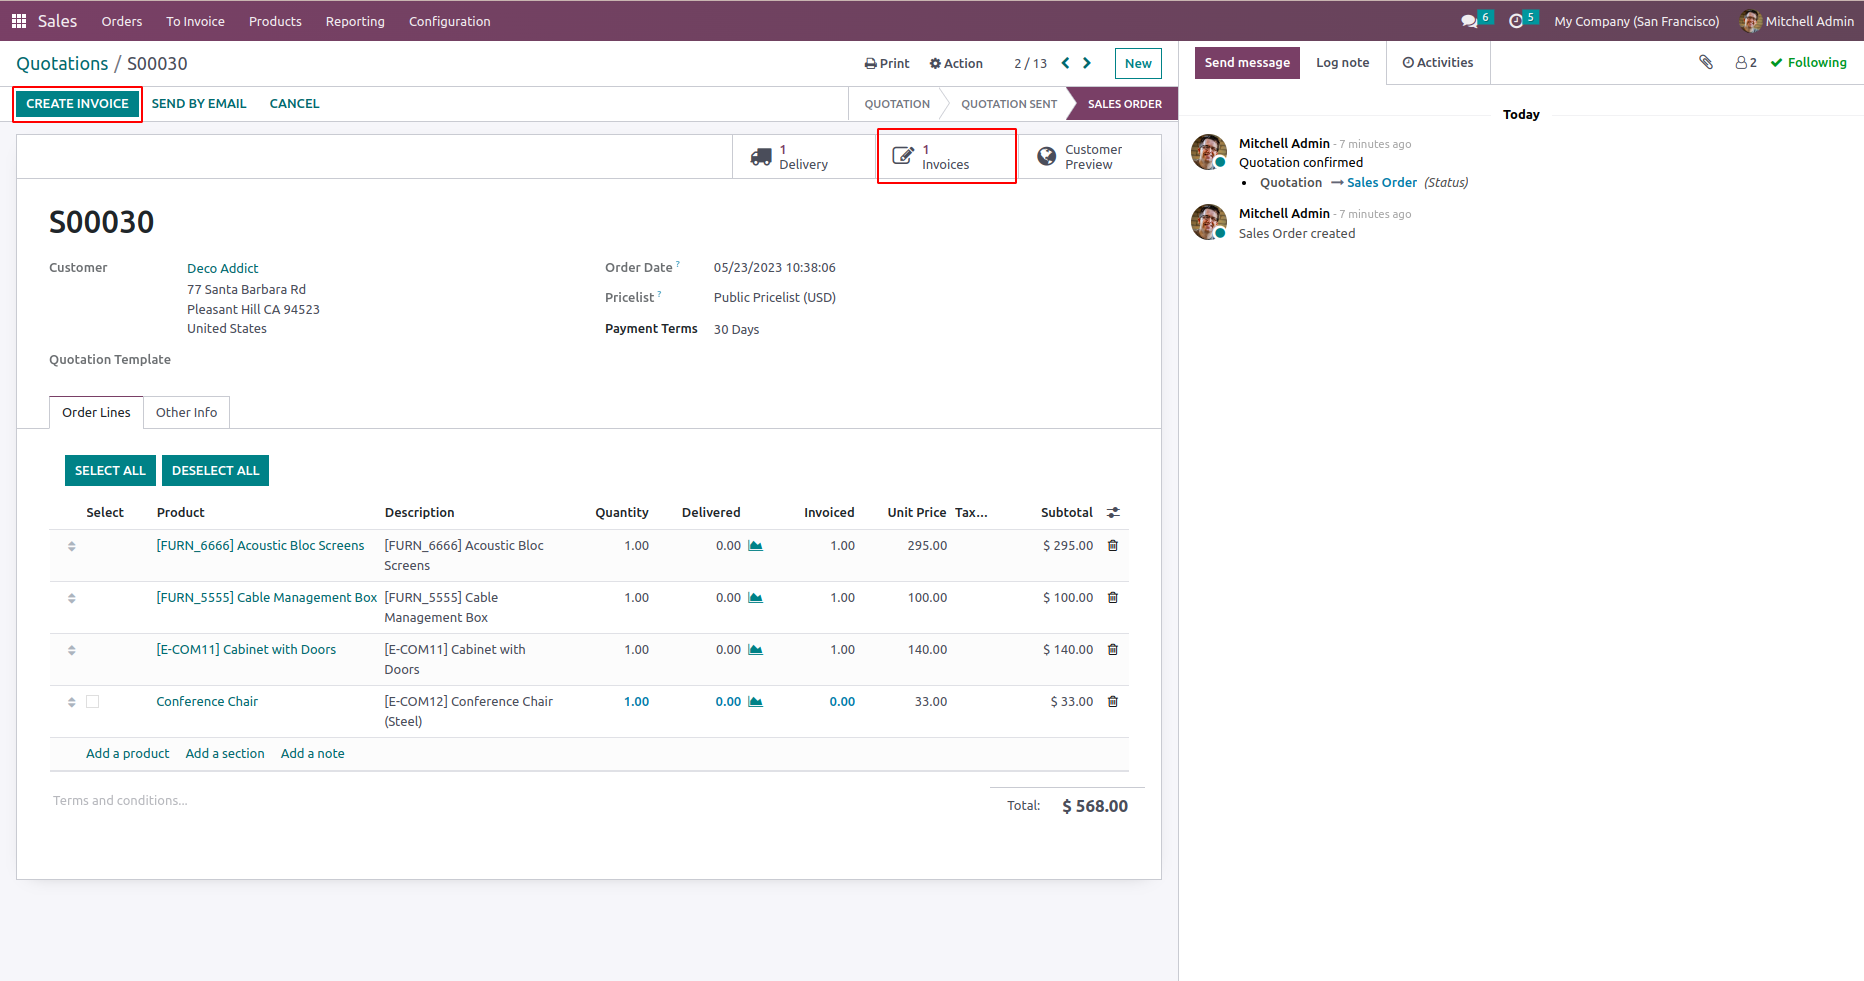Open the activities clock icon
Screen dimensions: 1864x981
tap(1516, 21)
